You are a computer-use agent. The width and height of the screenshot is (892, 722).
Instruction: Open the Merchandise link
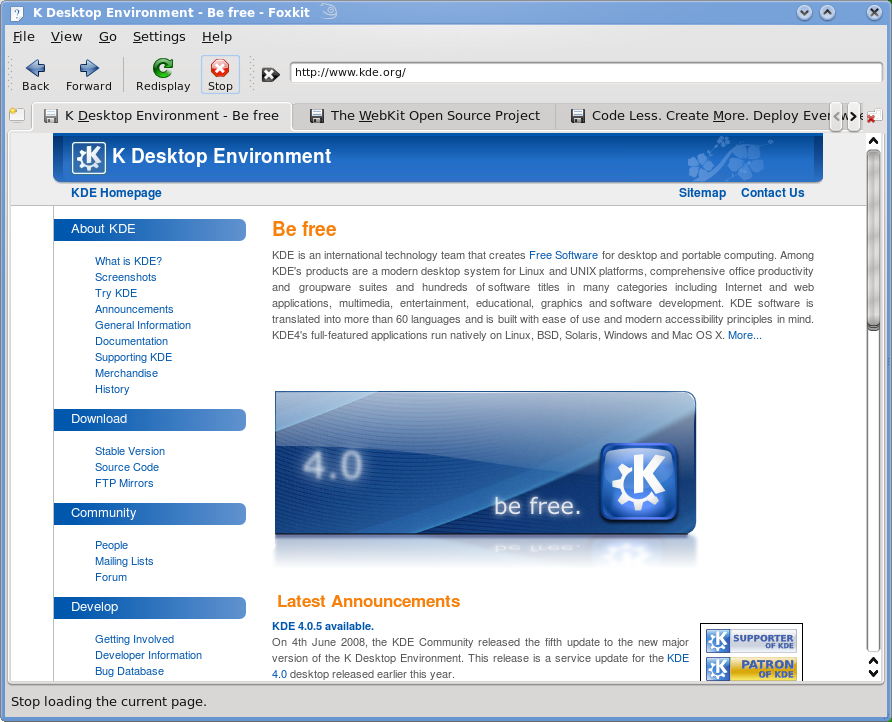click(126, 373)
